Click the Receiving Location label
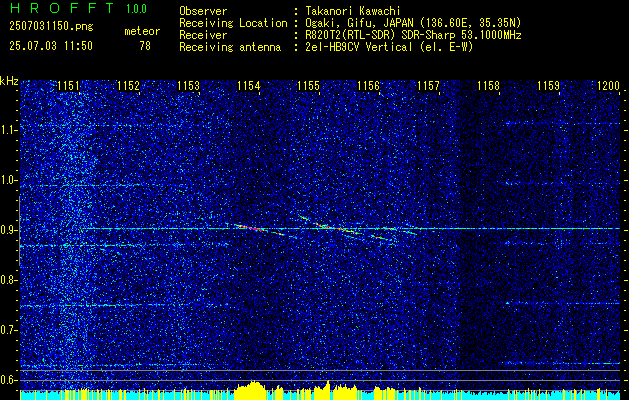 pos(233,23)
